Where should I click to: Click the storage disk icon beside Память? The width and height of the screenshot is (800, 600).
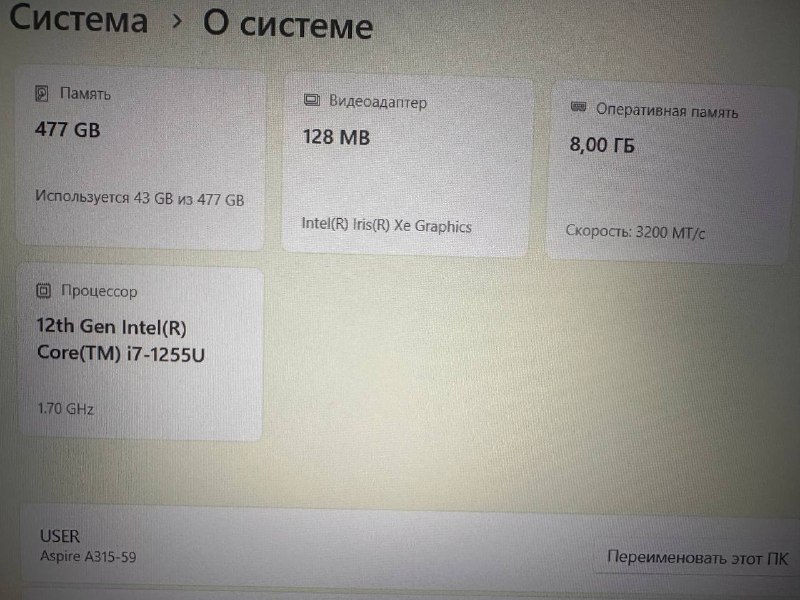42,94
